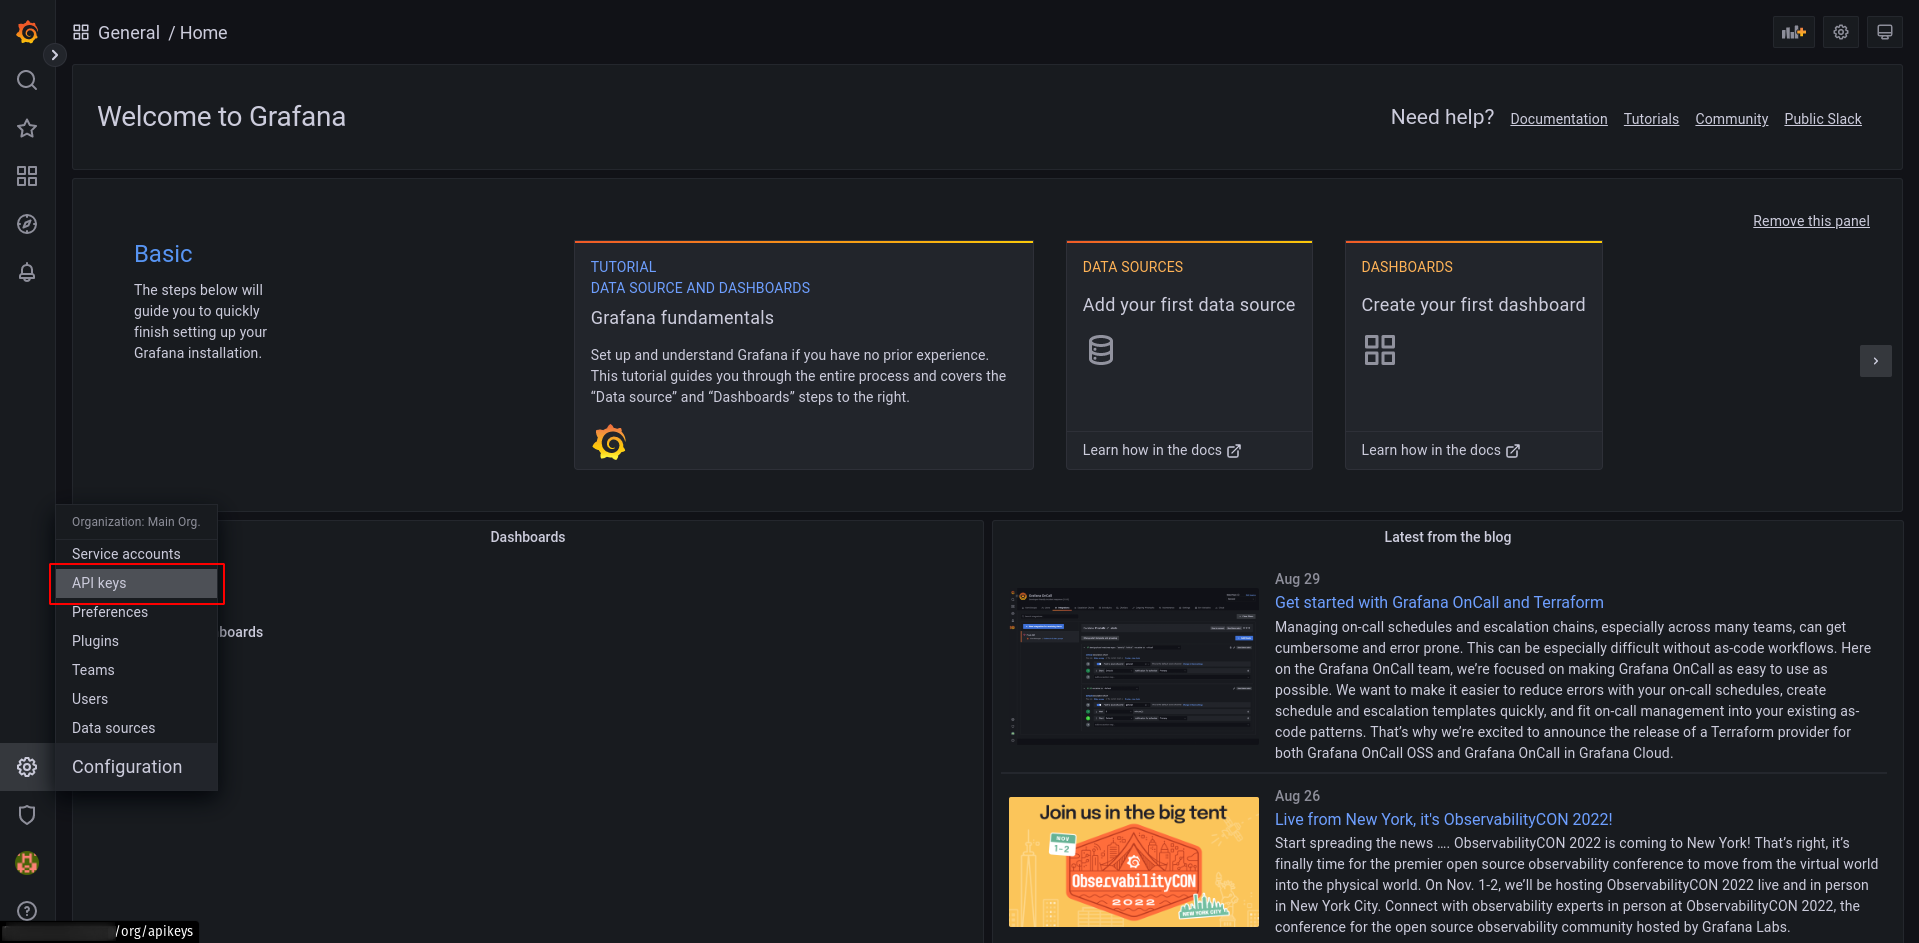Open Preferences from Configuration menu
Image resolution: width=1919 pixels, height=943 pixels.
click(136, 612)
